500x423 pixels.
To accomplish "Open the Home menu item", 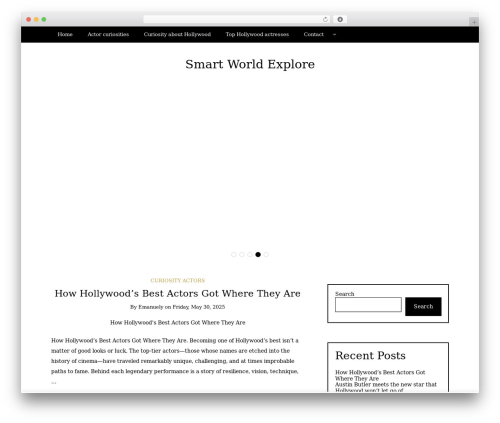I will (x=65, y=34).
